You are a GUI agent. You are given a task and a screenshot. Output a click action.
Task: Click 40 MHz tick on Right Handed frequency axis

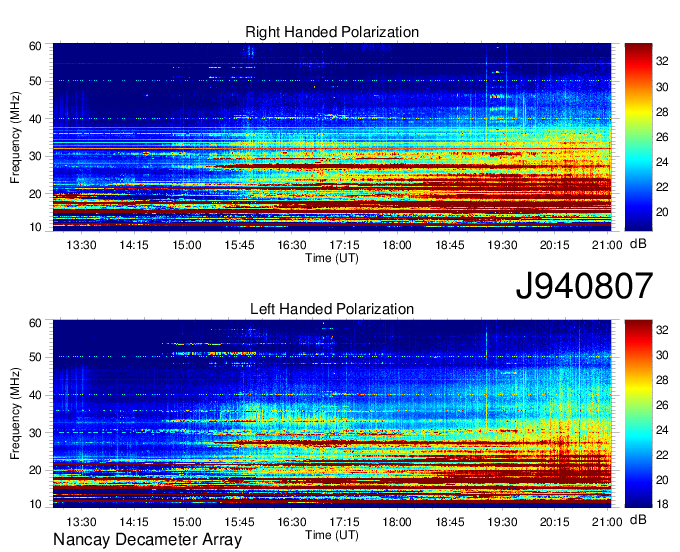[35, 119]
